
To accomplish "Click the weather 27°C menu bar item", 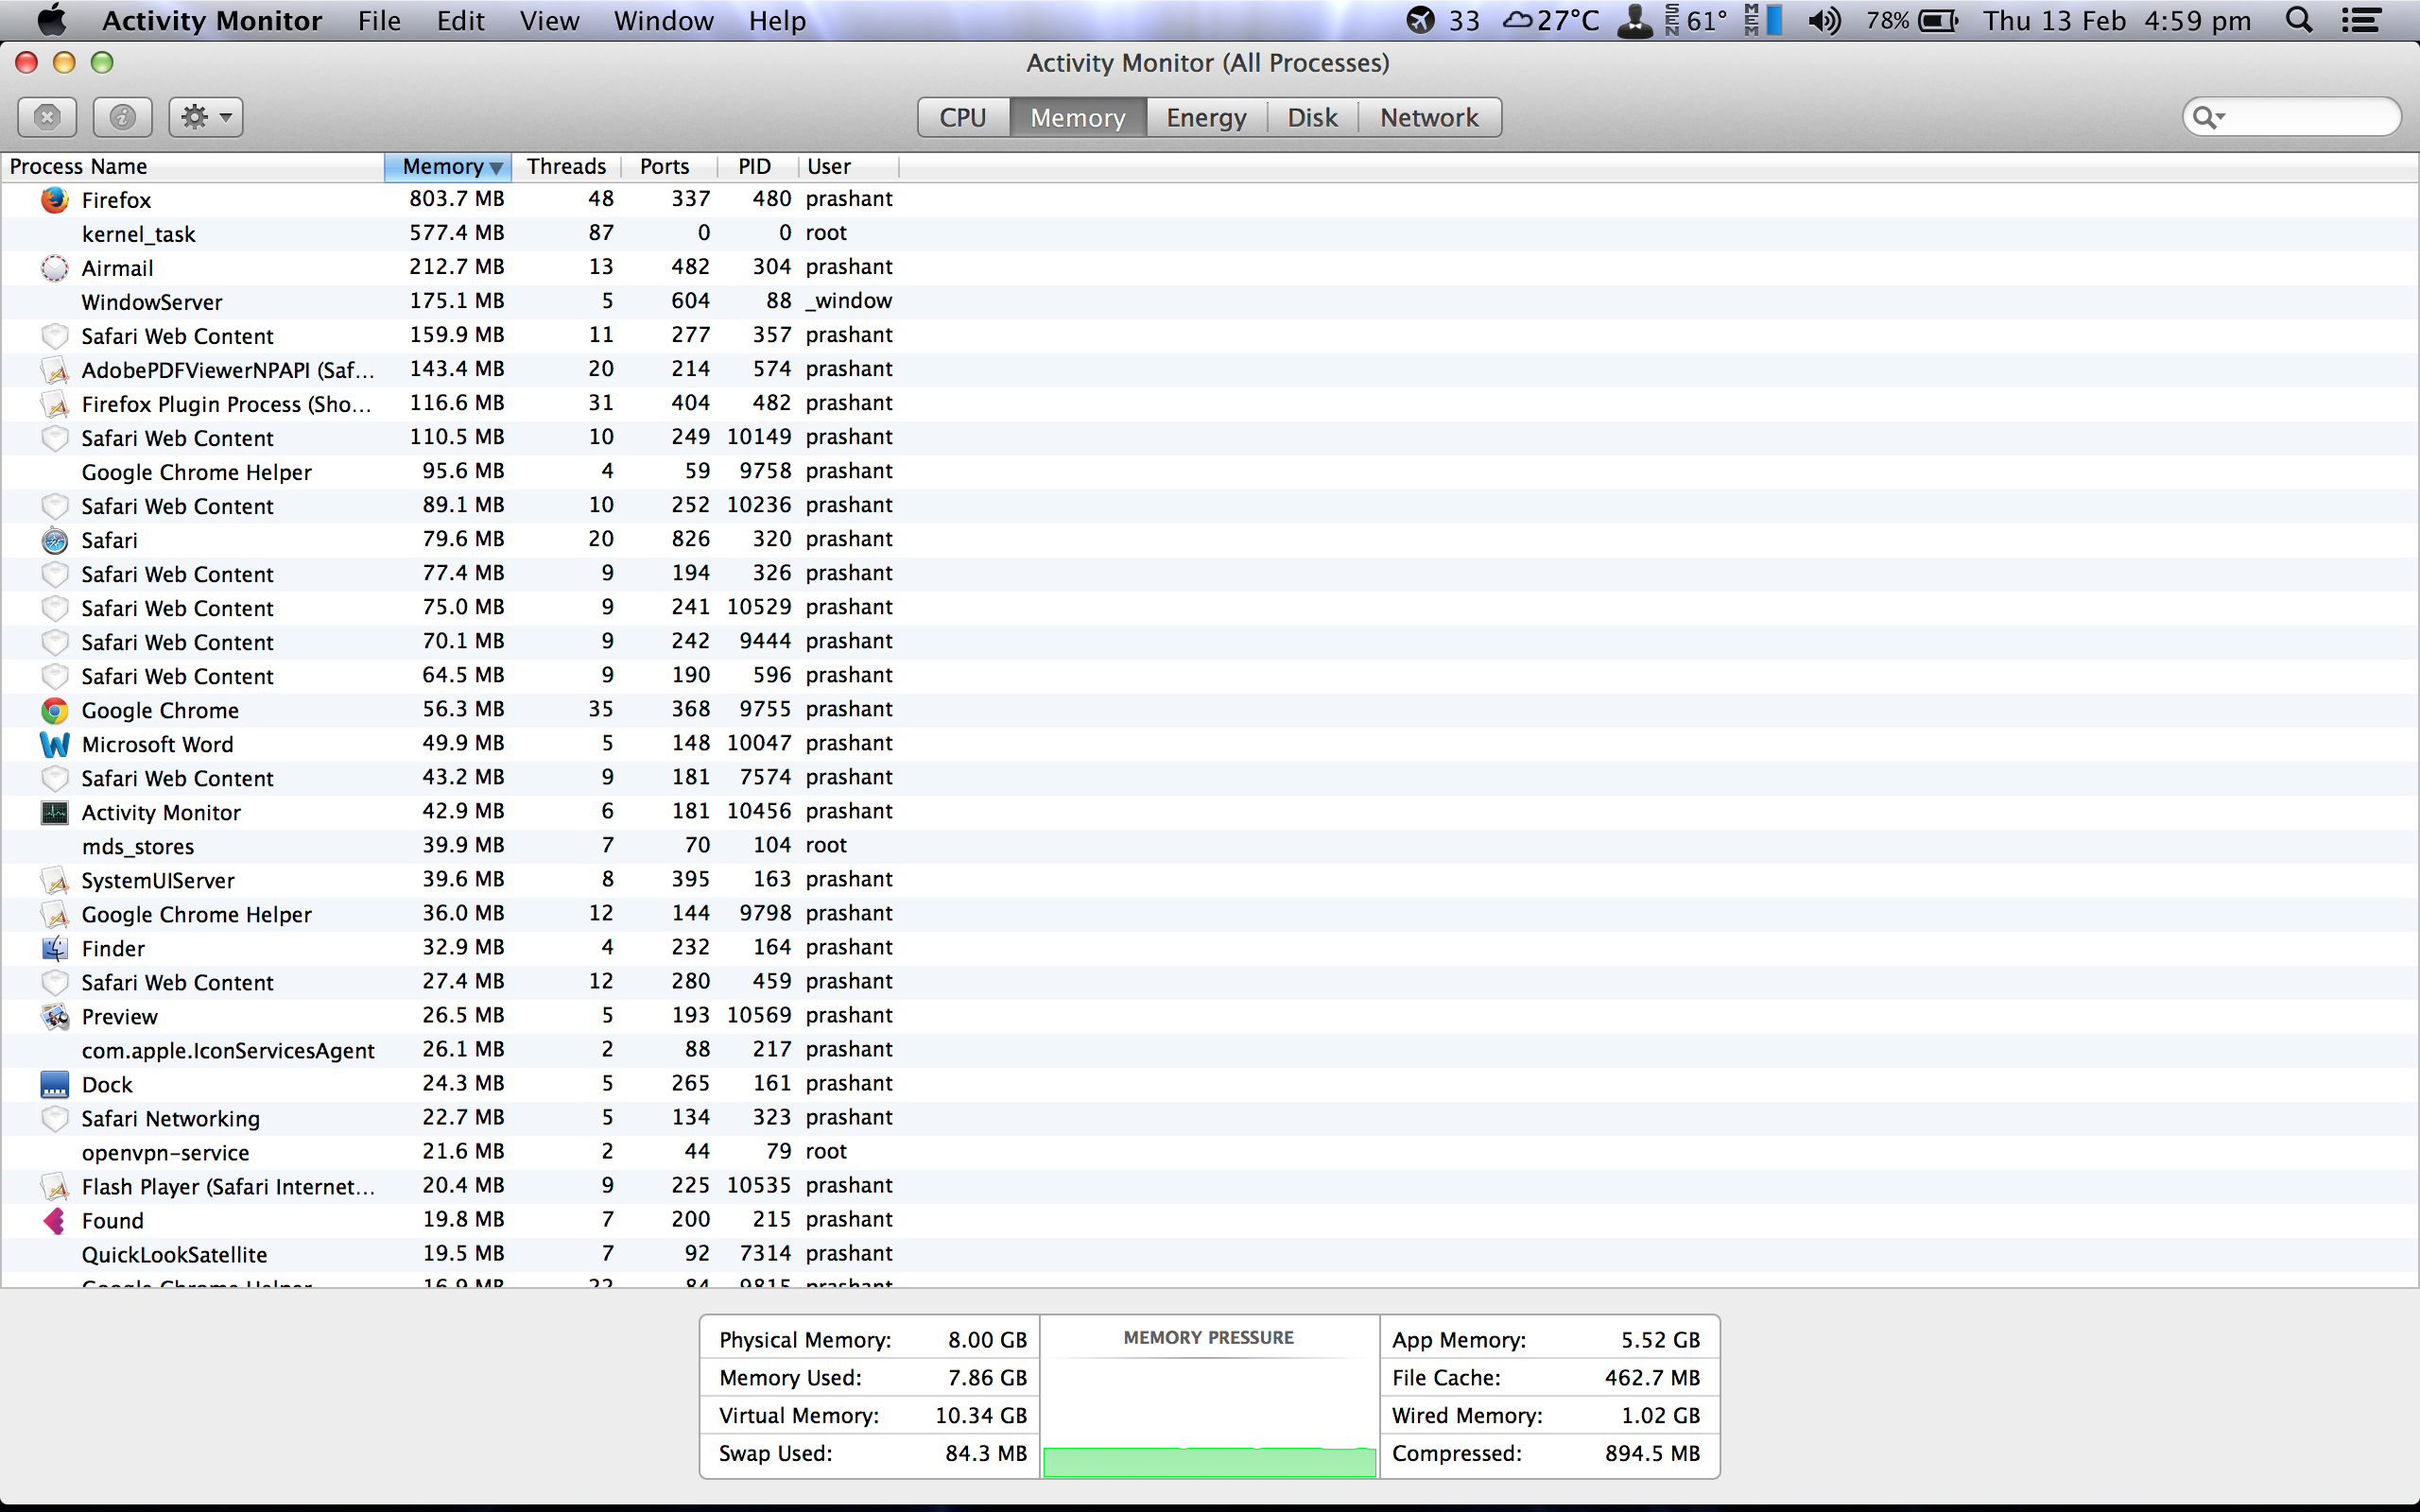I will [1552, 20].
